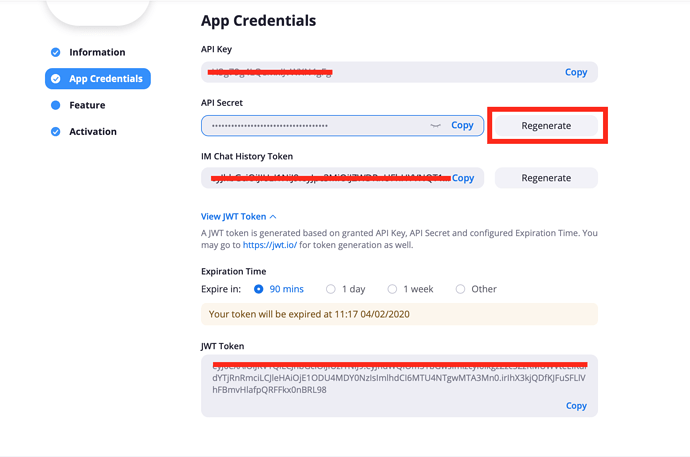The height and width of the screenshot is (457, 690).
Task: Click the blue dot icon beside Feature
Action: [x=56, y=105]
